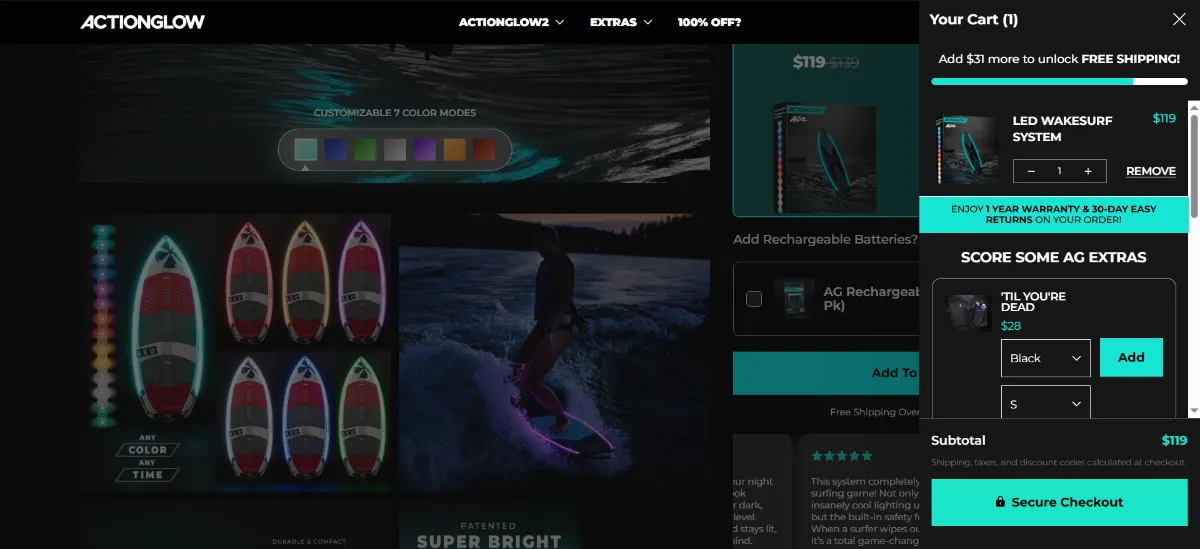Click the free shipping progress bar
The height and width of the screenshot is (549, 1200).
[x=1058, y=81]
